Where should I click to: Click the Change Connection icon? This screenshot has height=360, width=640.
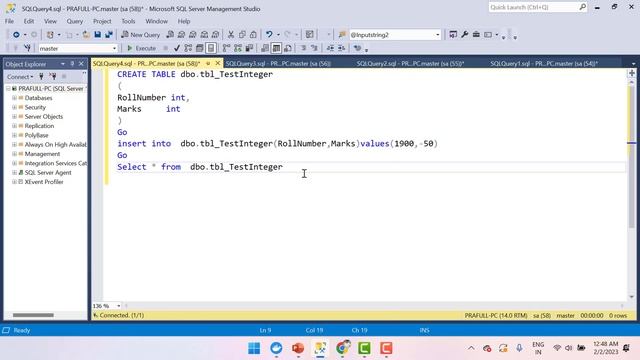[27, 48]
